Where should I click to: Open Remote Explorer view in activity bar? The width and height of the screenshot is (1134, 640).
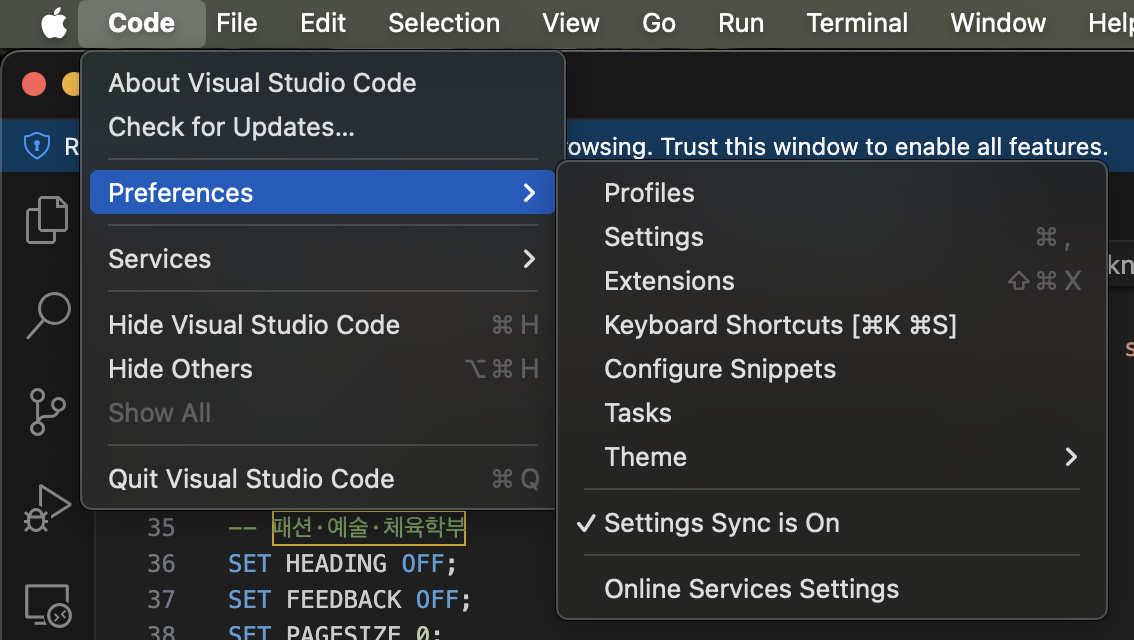click(x=48, y=605)
